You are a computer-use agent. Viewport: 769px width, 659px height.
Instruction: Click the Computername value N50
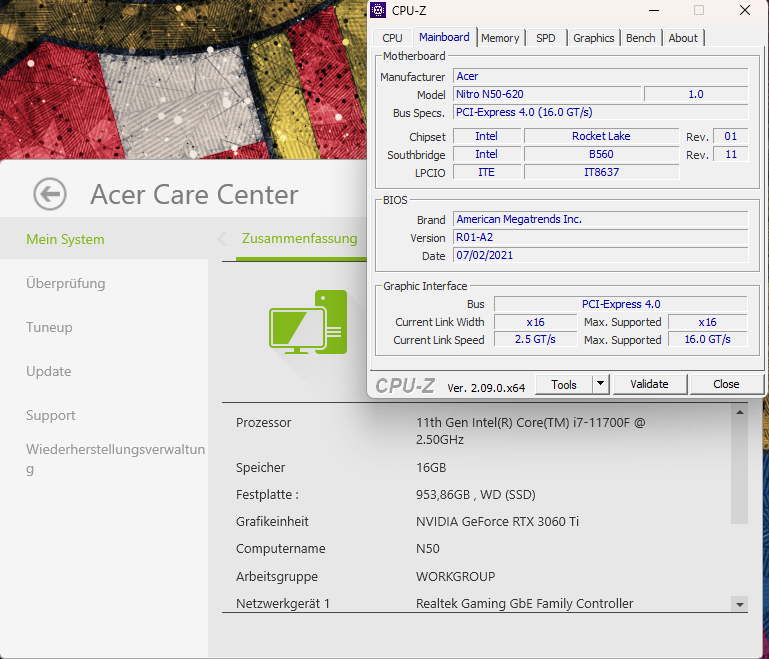[428, 549]
